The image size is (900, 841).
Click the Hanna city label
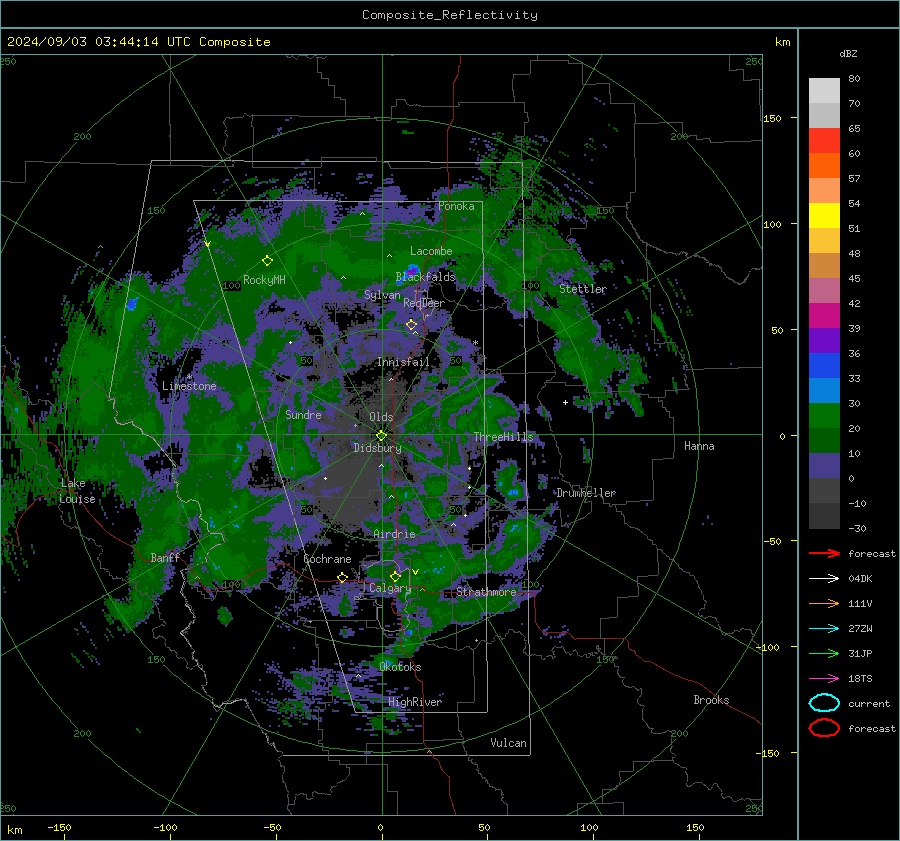[x=699, y=446]
